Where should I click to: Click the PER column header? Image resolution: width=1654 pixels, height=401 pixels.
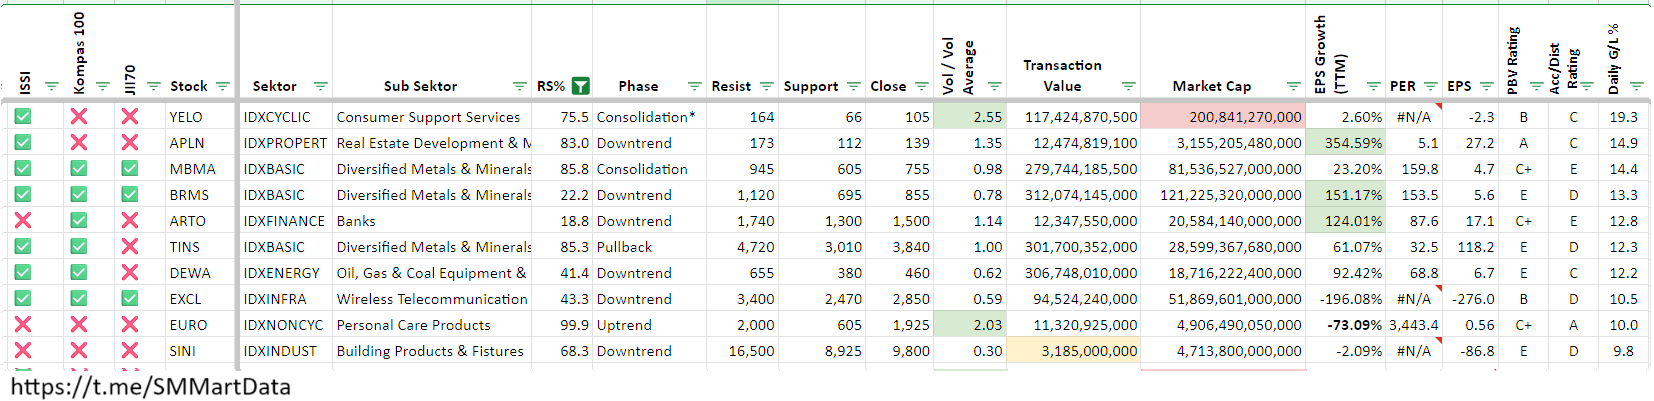tap(1402, 86)
